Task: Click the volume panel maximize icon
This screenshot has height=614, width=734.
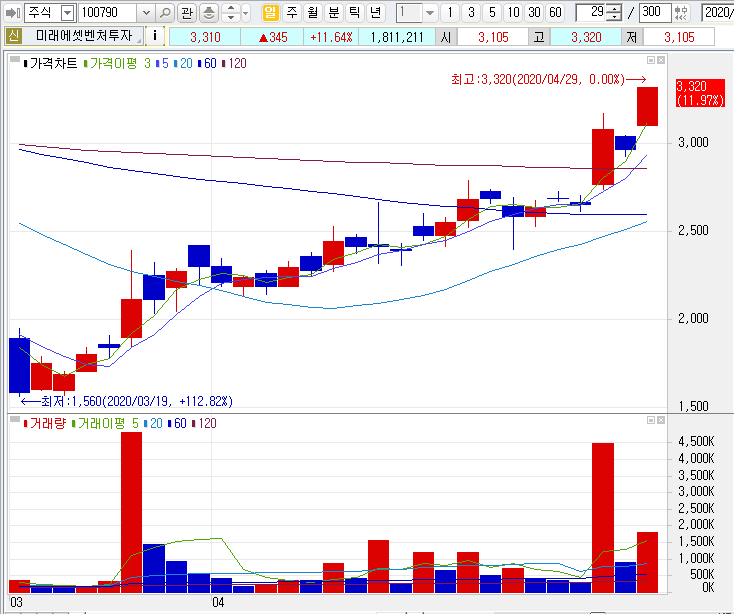Action: 651,420
